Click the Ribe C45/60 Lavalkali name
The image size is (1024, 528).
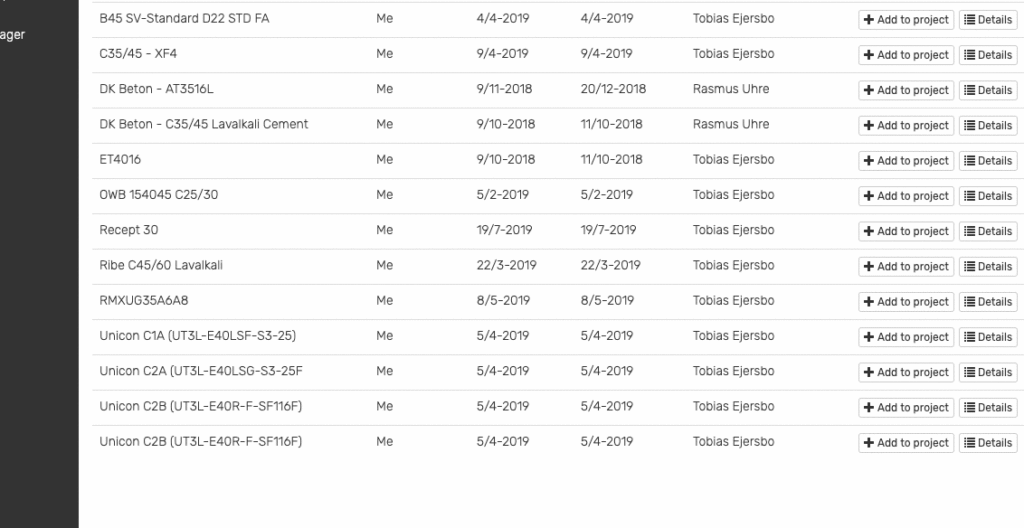click(161, 265)
